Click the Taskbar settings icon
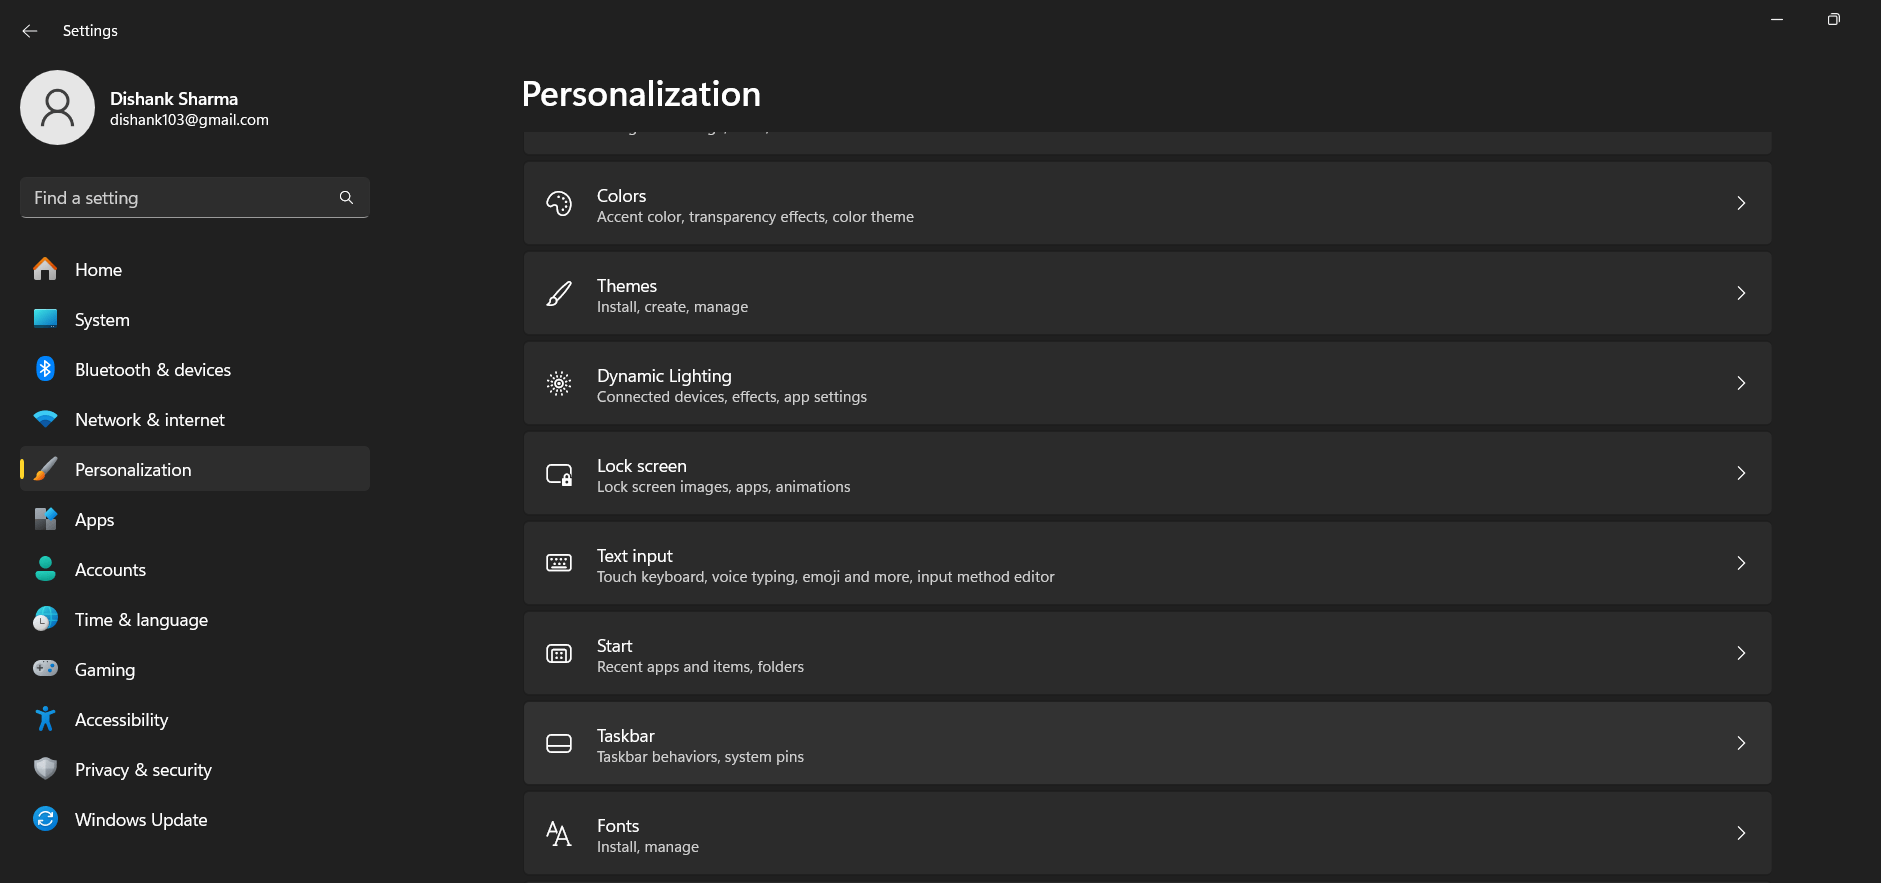Screen dimensions: 1881x883 coord(559,743)
